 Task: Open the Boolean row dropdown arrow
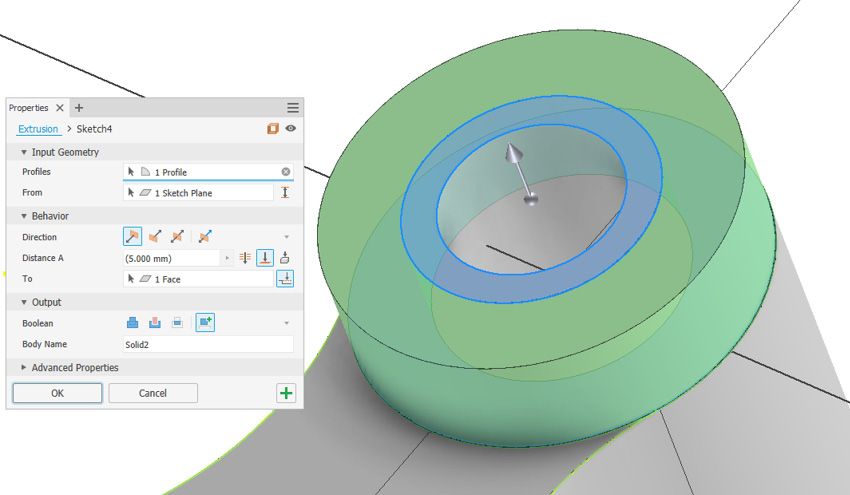(287, 323)
